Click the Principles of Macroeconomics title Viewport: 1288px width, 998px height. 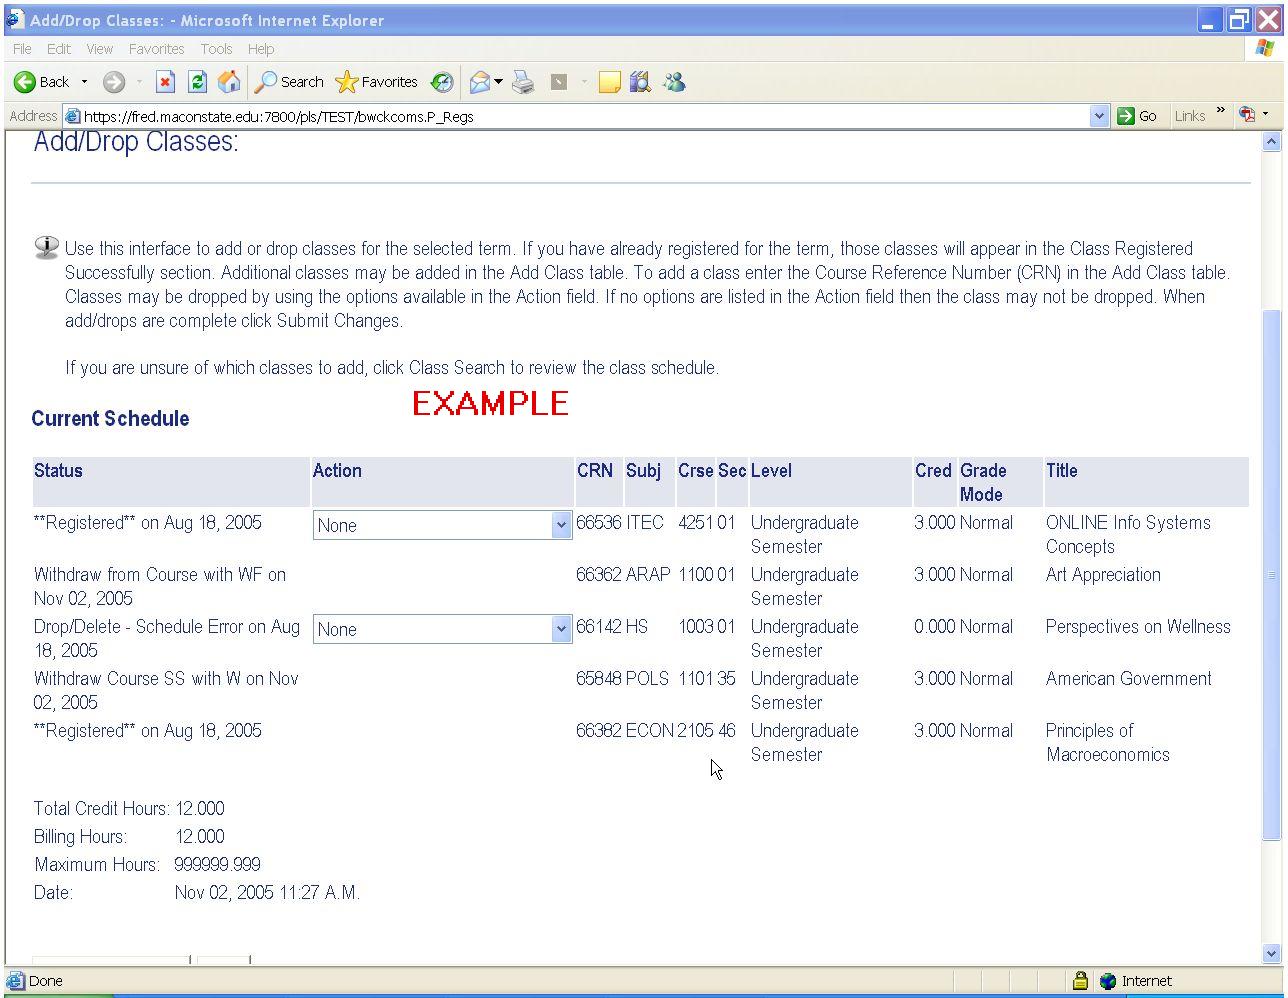click(1108, 743)
